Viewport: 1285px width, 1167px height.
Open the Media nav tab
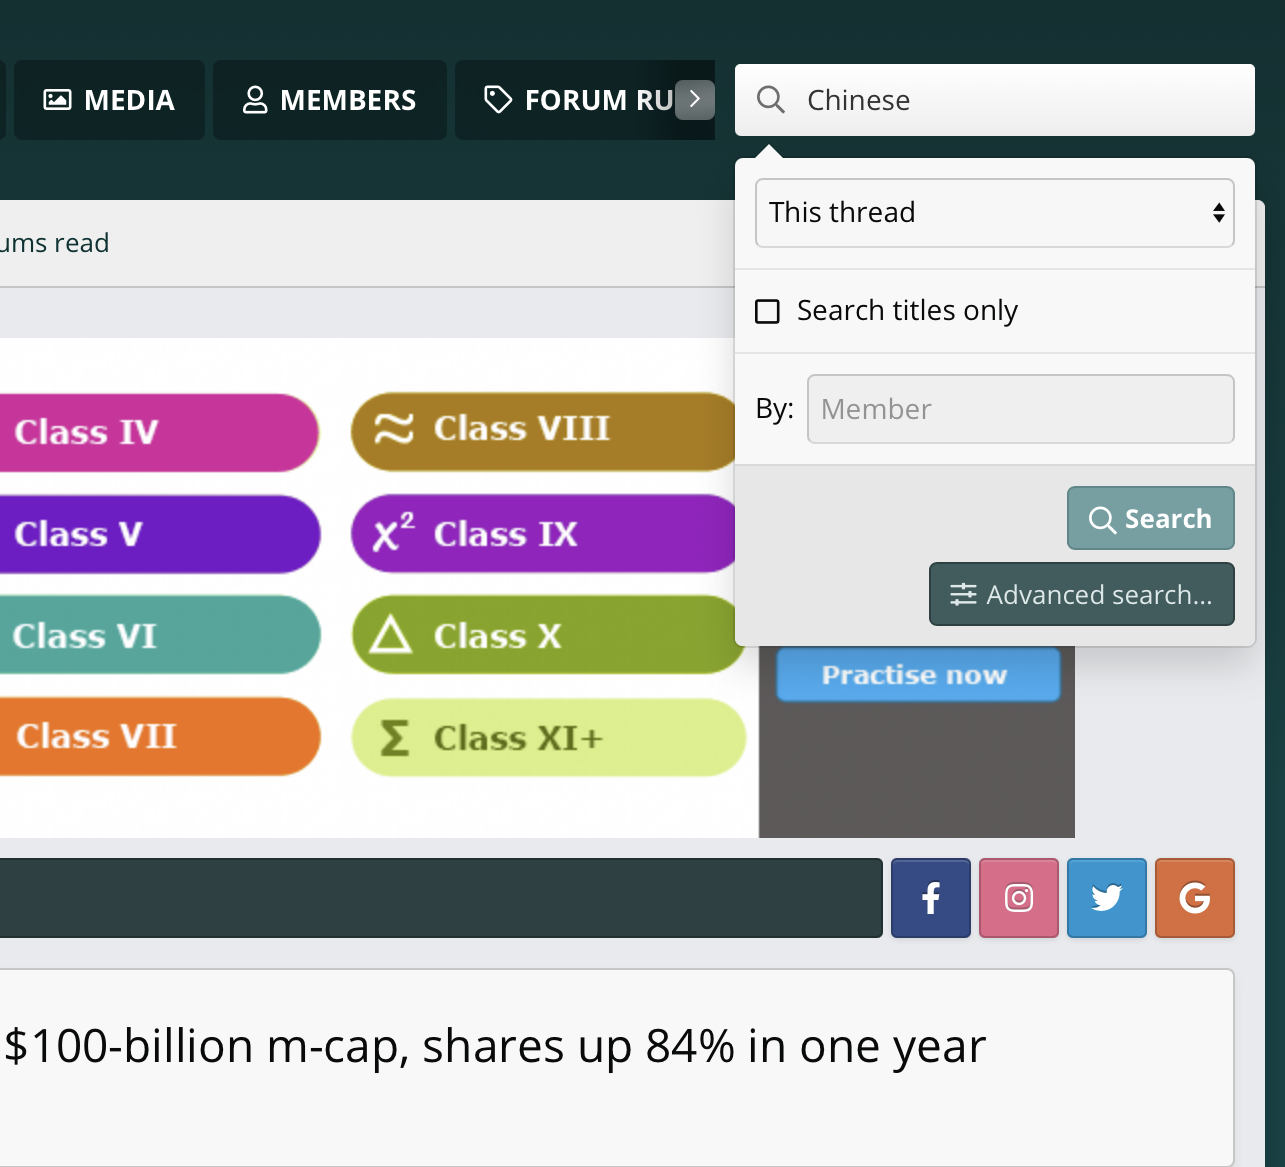pos(109,100)
